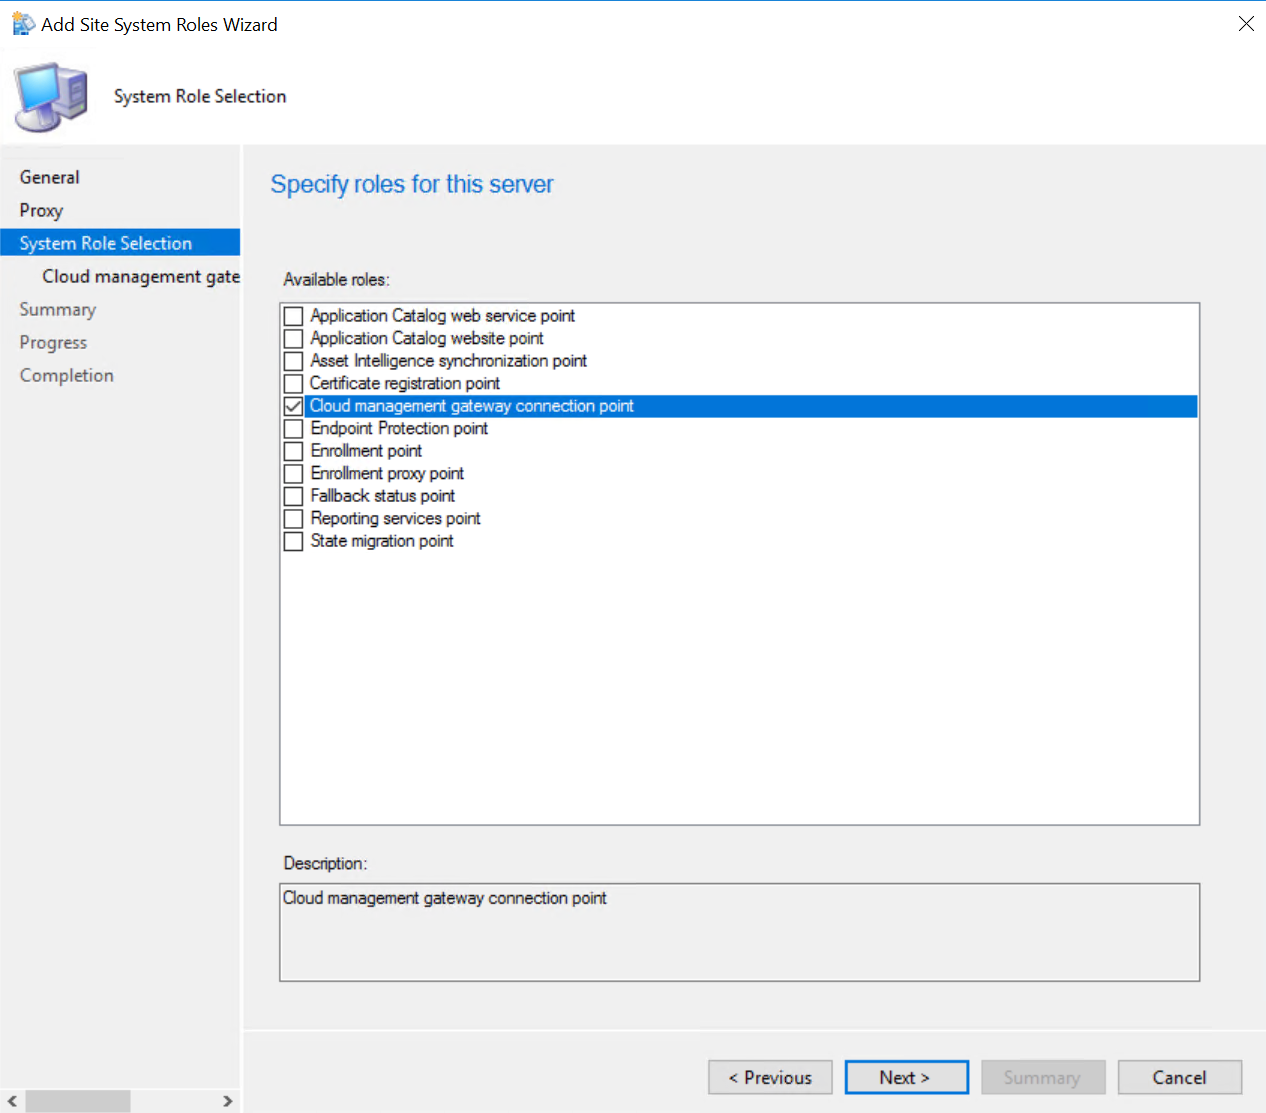The width and height of the screenshot is (1266, 1113).
Task: Uncheck Cloud management gateway connection point
Action: [293, 406]
